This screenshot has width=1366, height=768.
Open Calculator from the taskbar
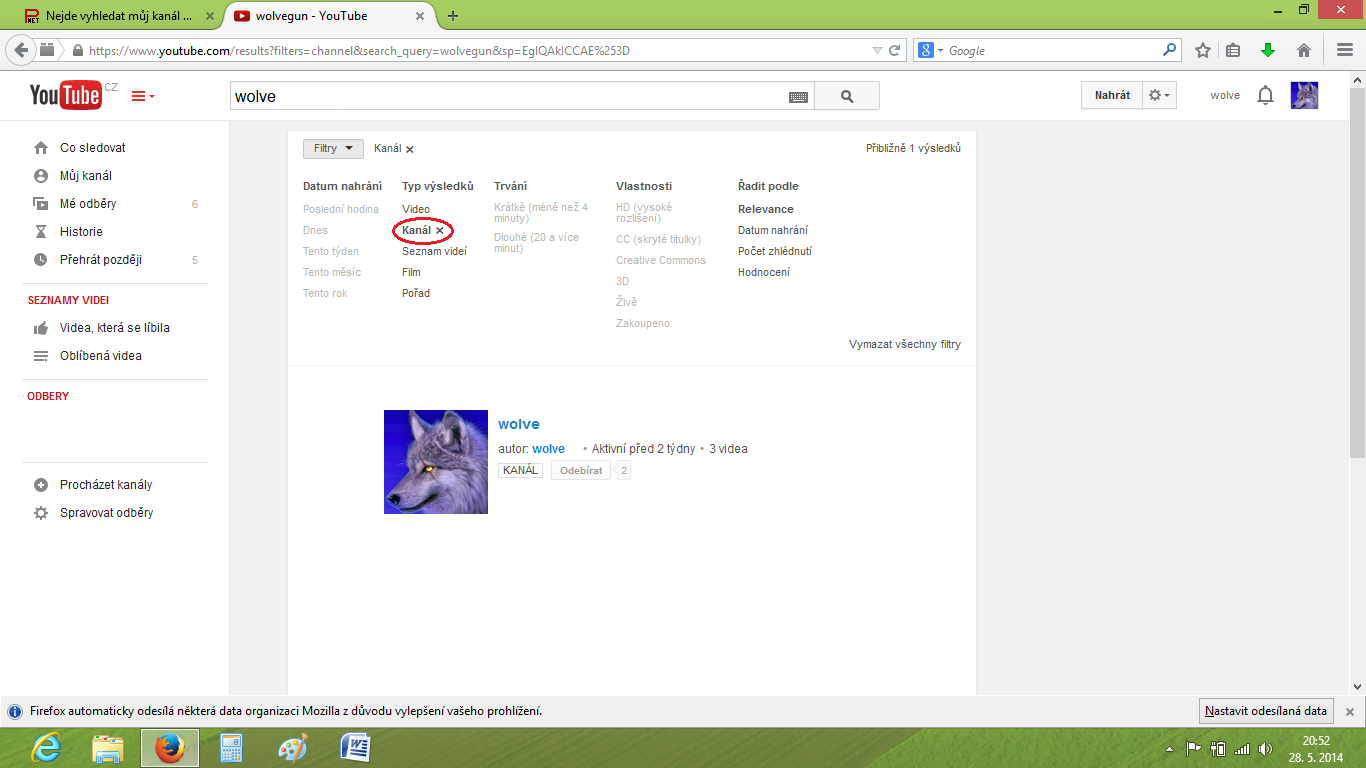coord(232,748)
